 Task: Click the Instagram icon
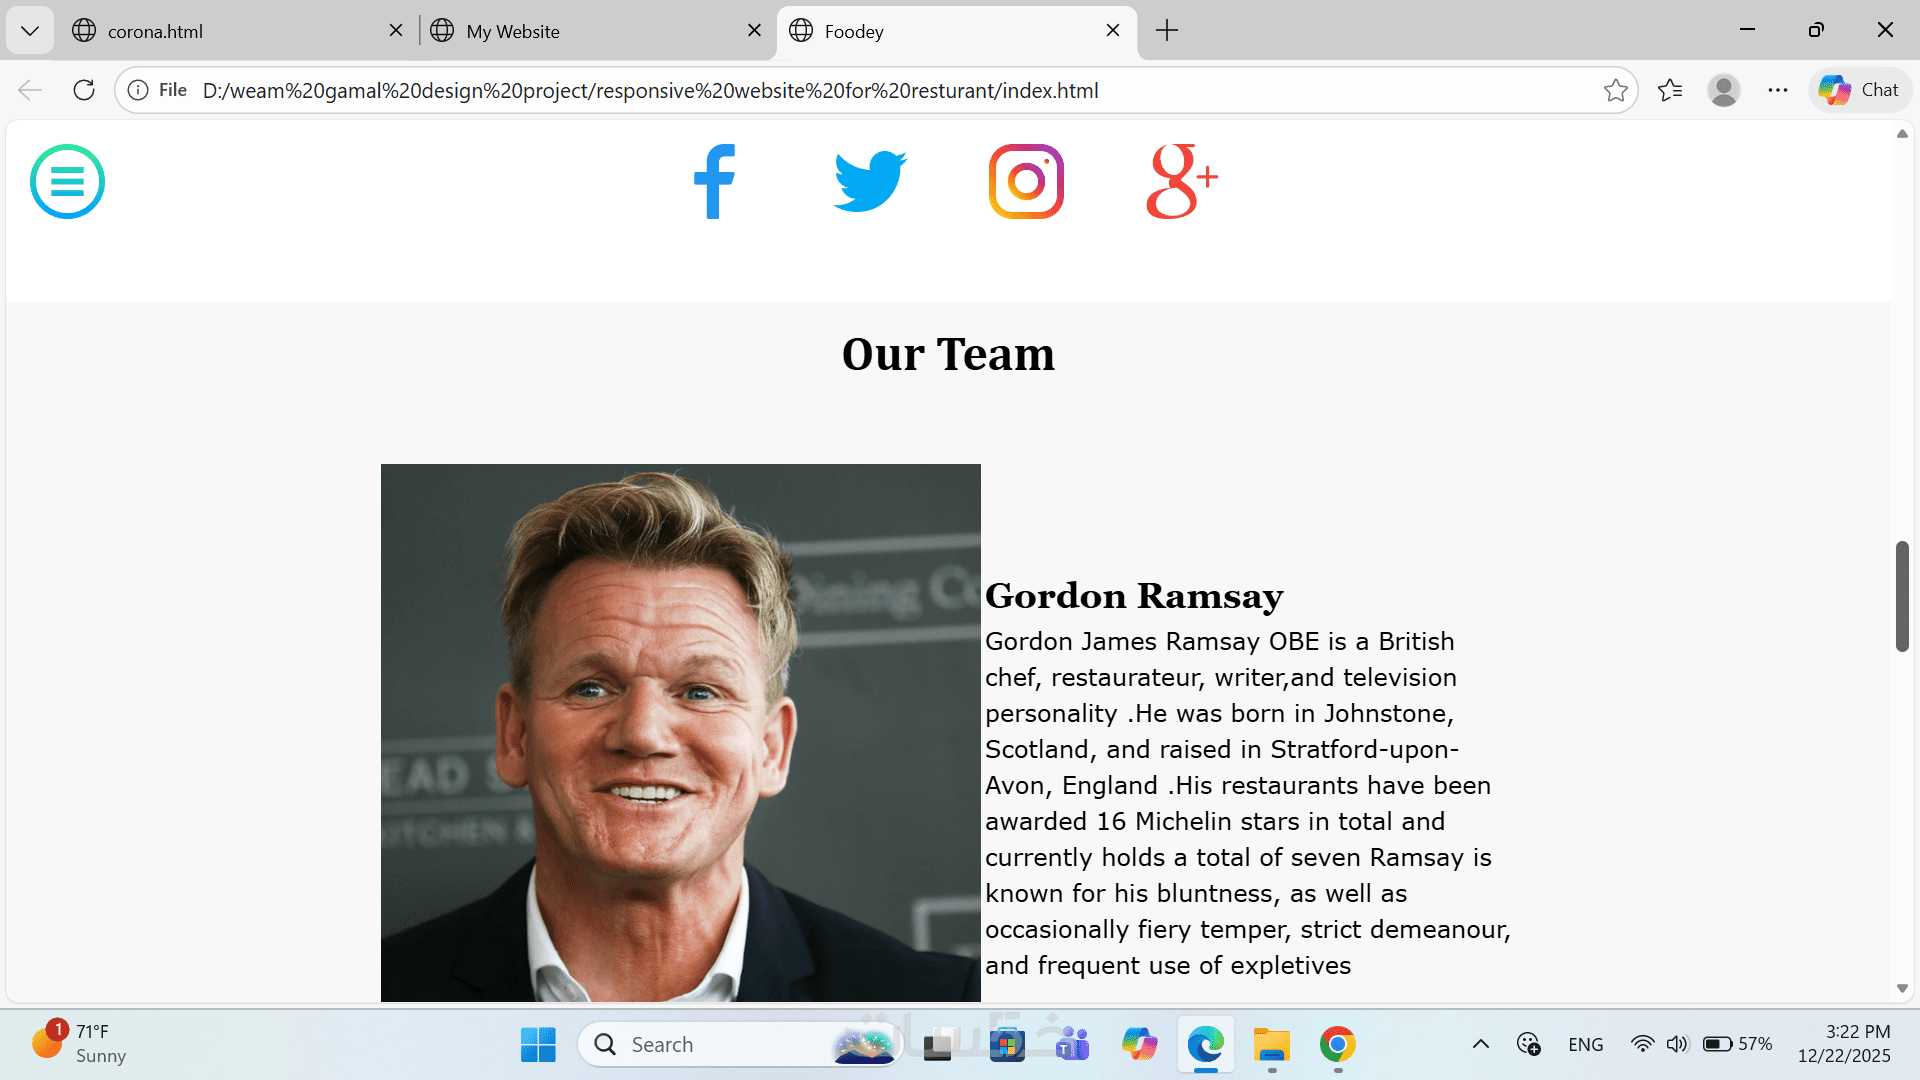click(1026, 181)
